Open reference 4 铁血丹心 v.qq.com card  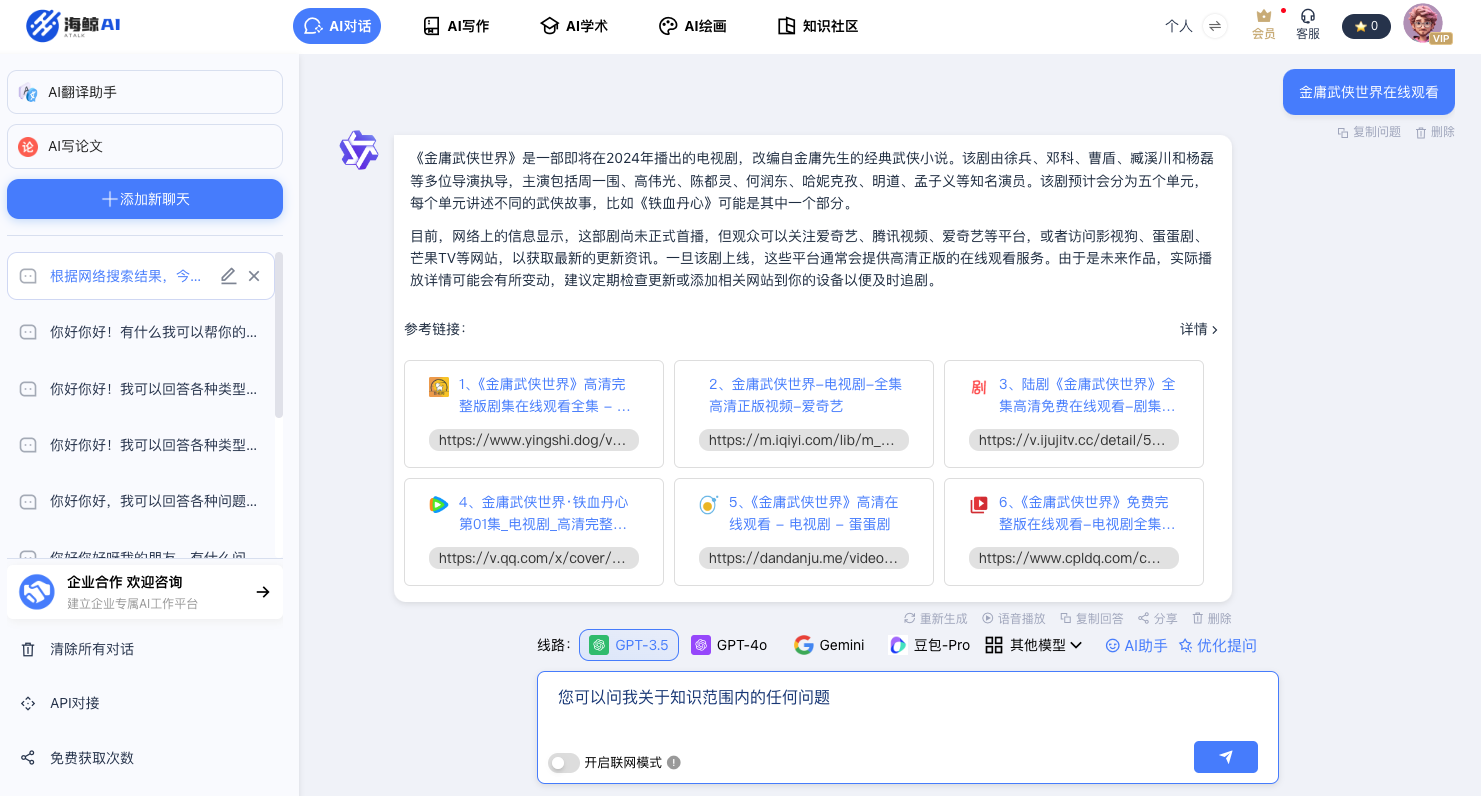(x=534, y=532)
